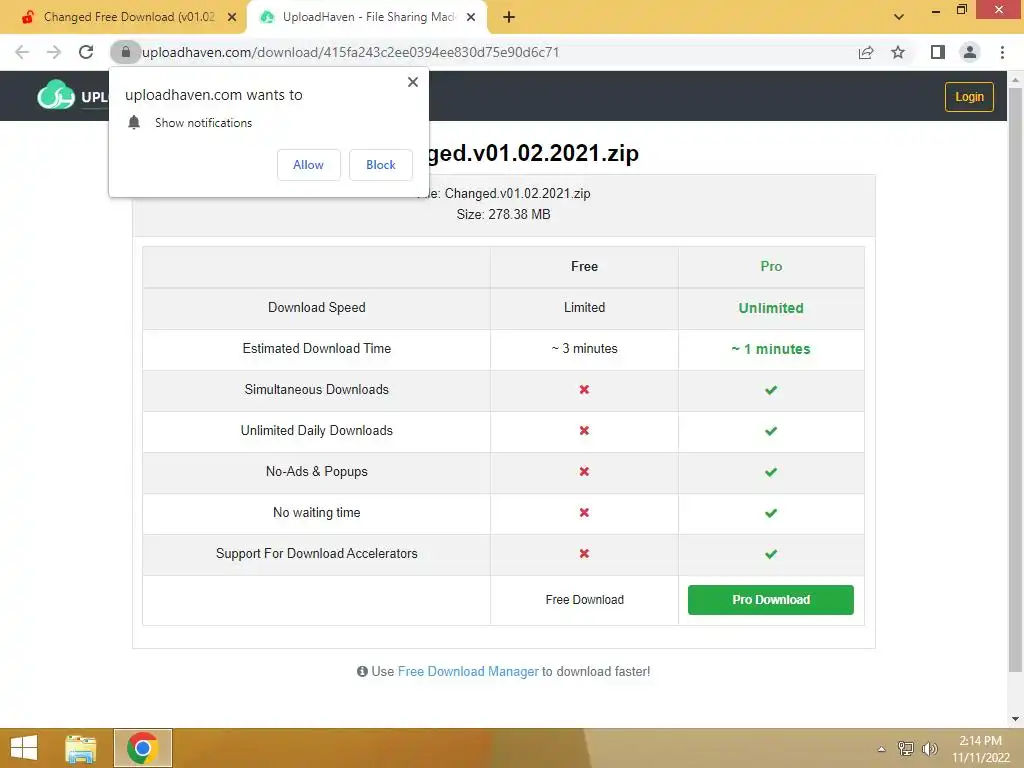Viewport: 1024px width, 768px height.
Task: Block notifications from uploadhaven.com
Action: tap(381, 165)
